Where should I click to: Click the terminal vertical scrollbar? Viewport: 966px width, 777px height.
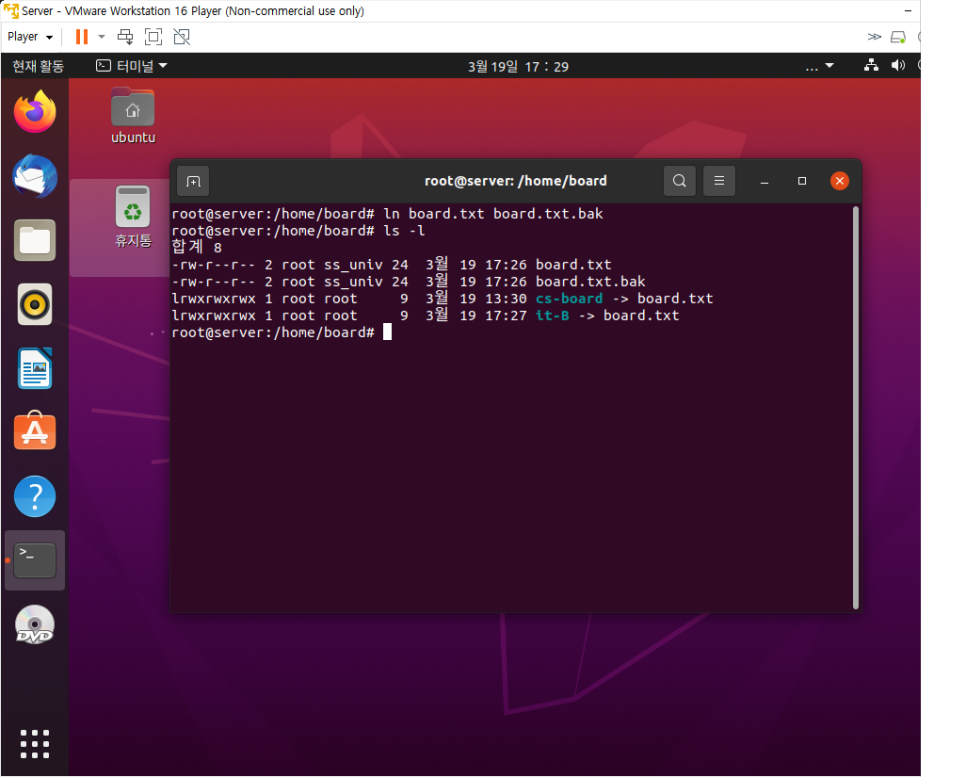[856, 408]
